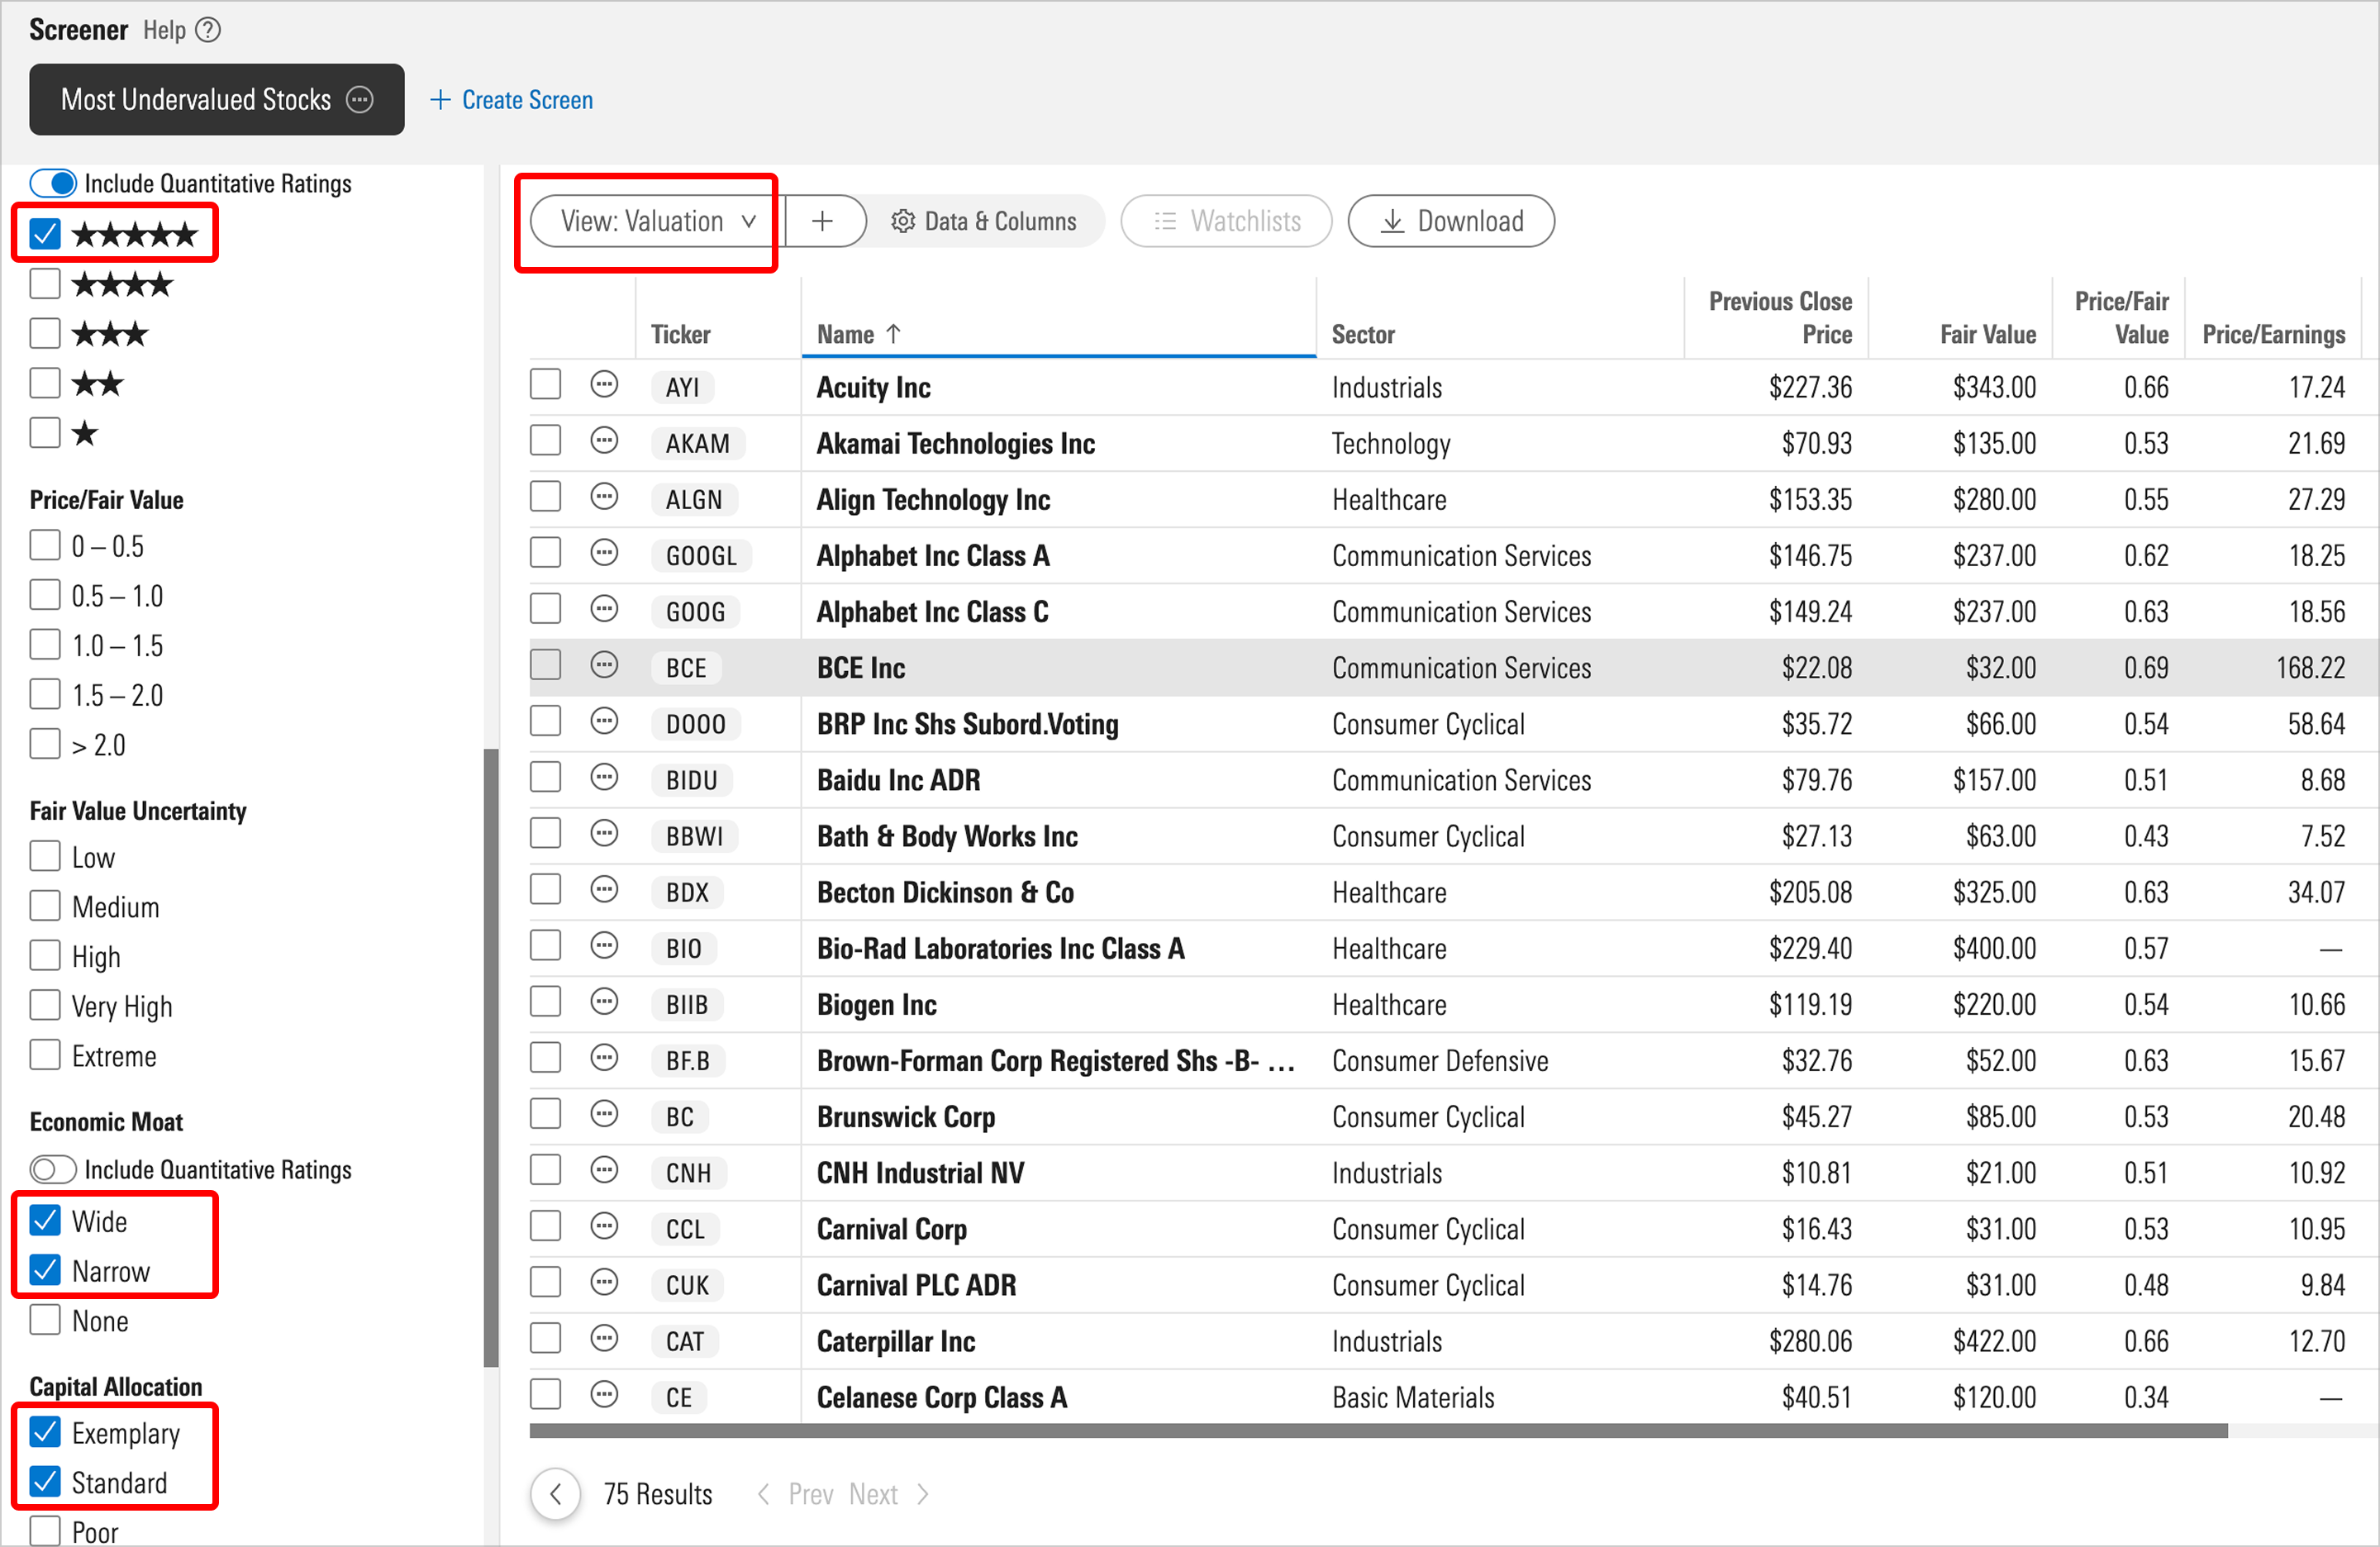Click the Create Screen link

(512, 100)
